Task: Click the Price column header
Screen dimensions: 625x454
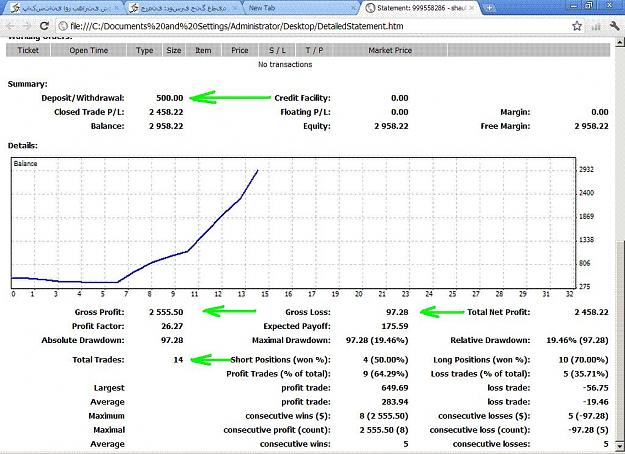Action: pyautogui.click(x=240, y=50)
